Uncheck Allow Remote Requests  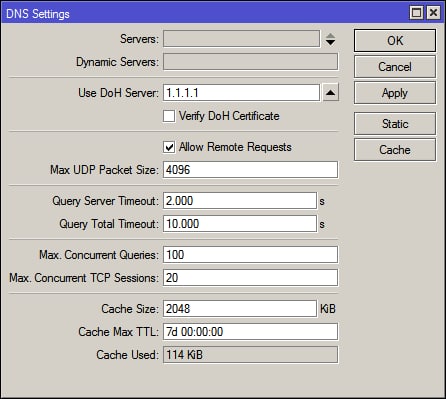point(169,147)
